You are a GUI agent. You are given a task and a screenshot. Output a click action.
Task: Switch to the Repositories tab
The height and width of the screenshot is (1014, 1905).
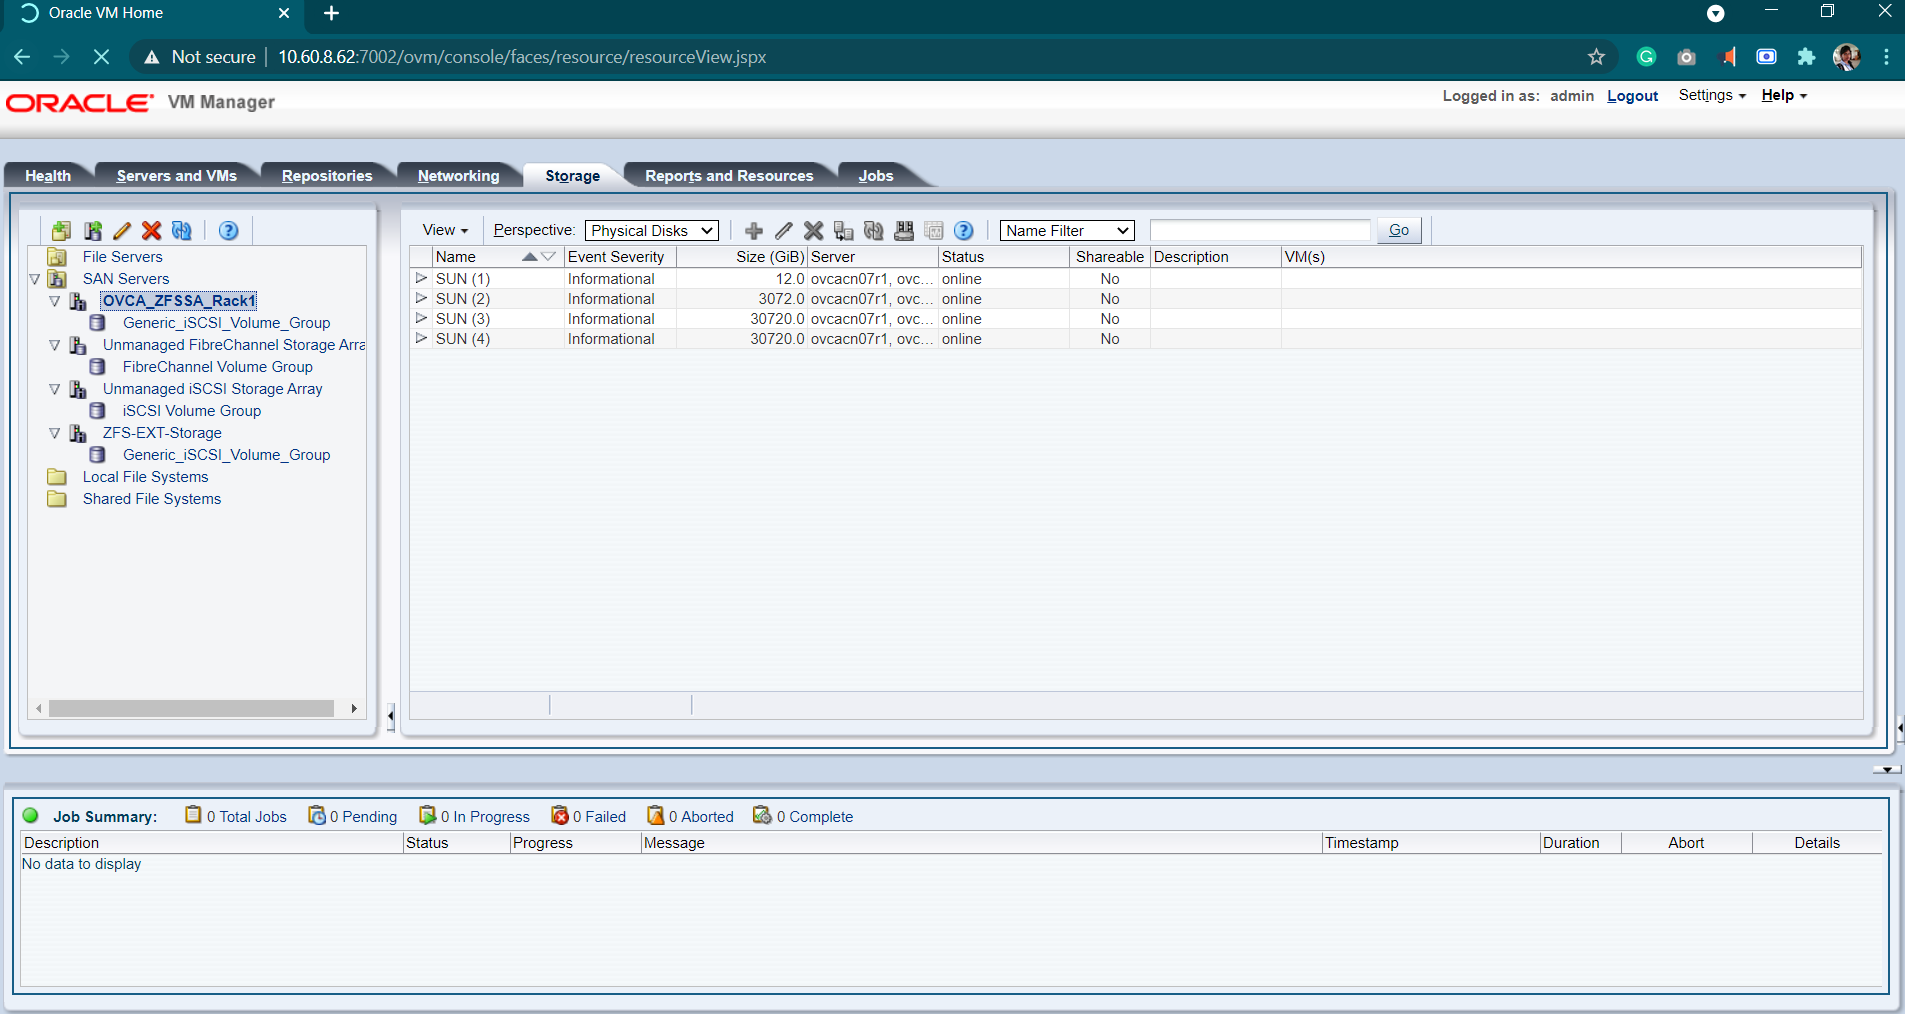tap(327, 175)
